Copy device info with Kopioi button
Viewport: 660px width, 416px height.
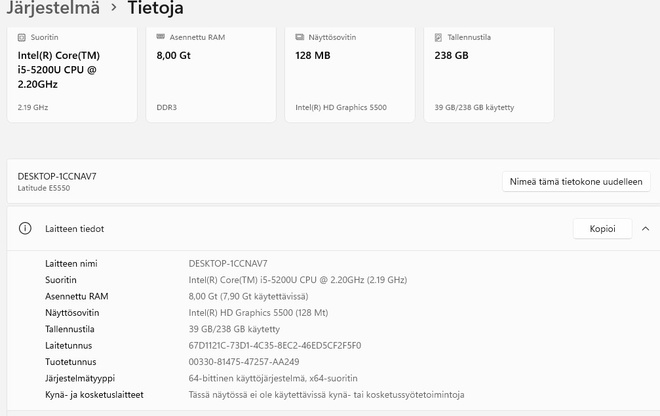602,229
